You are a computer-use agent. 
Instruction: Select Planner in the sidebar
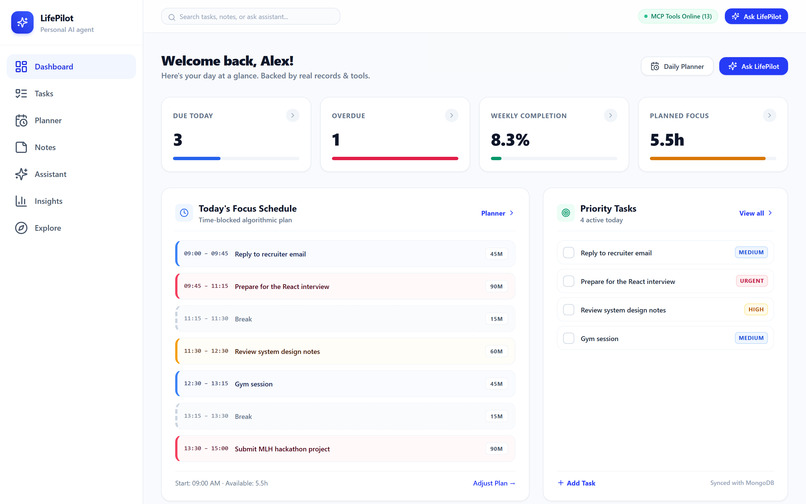point(71,120)
